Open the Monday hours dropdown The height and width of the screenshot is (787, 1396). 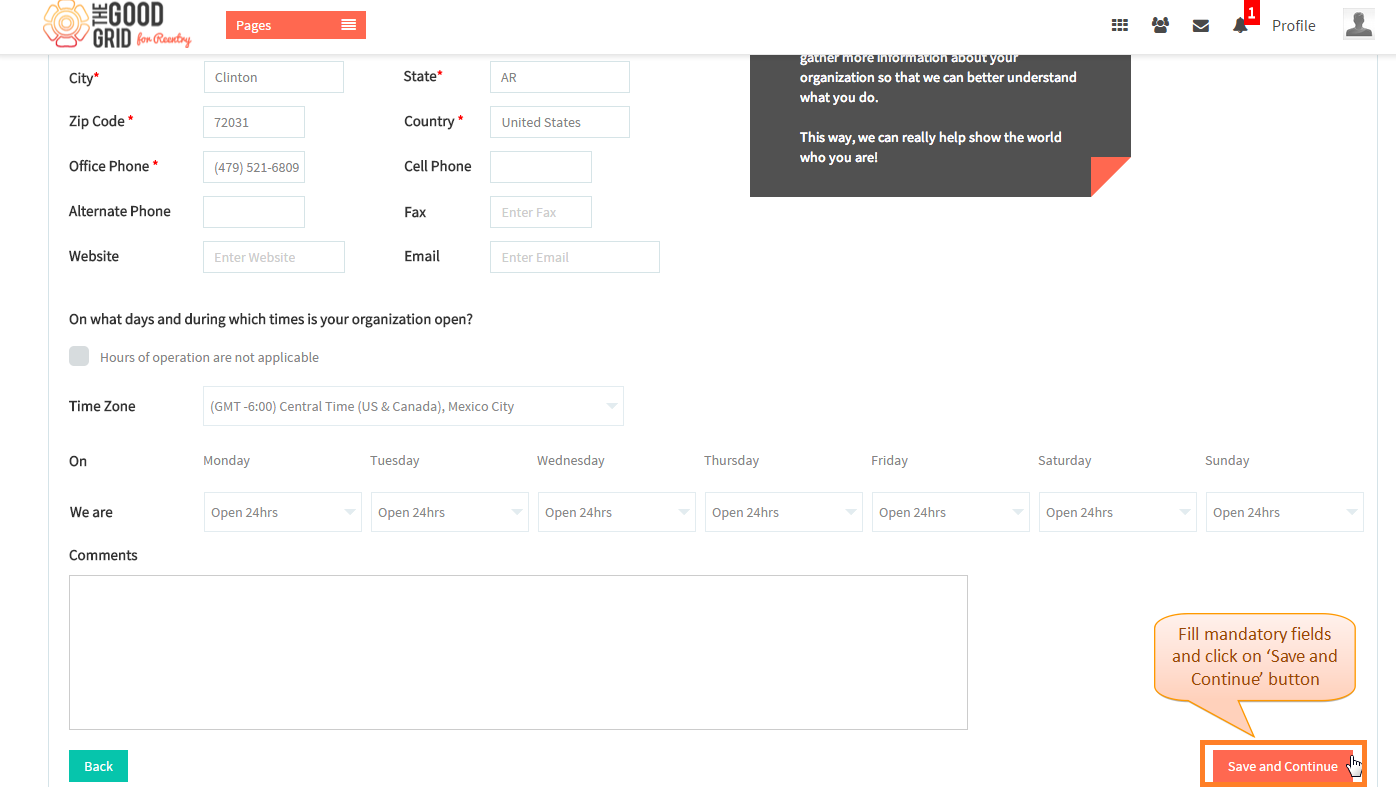[283, 512]
